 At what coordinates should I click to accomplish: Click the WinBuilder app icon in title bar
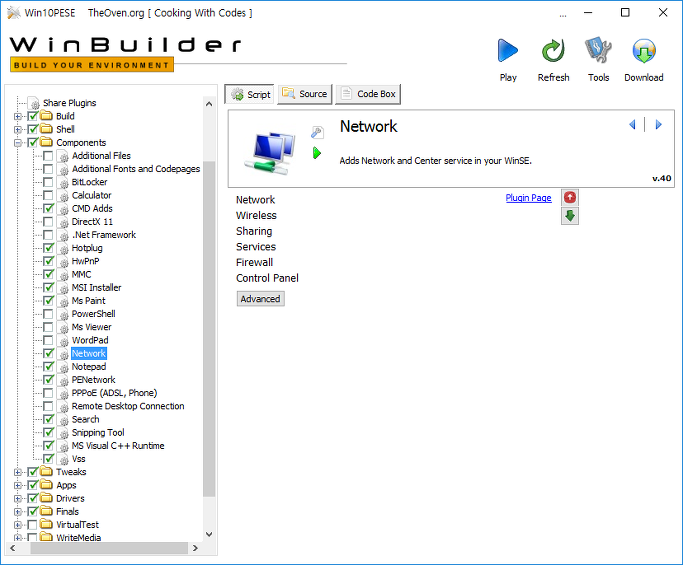[x=14, y=13]
